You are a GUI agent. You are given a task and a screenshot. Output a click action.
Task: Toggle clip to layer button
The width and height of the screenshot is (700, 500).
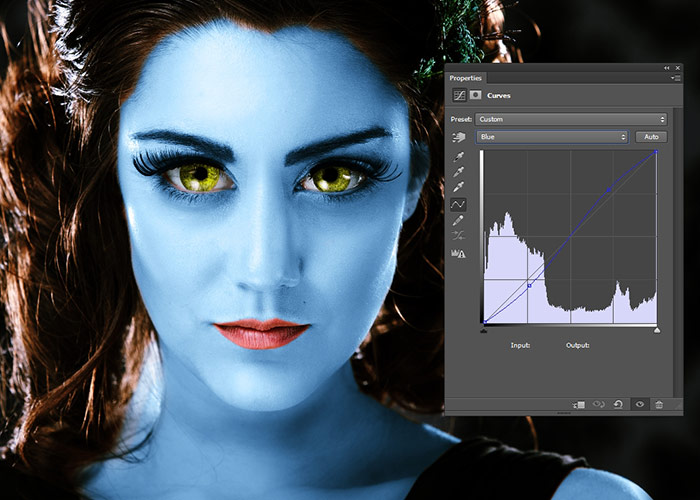pos(579,404)
